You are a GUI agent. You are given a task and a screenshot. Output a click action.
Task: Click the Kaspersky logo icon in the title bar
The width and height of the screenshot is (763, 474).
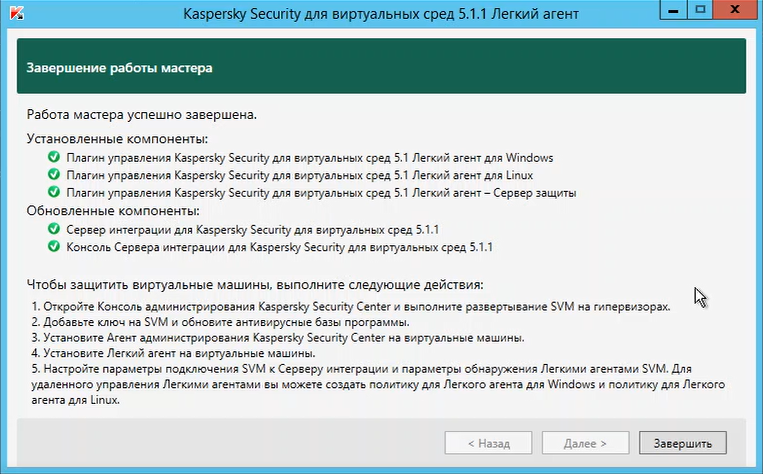point(17,13)
